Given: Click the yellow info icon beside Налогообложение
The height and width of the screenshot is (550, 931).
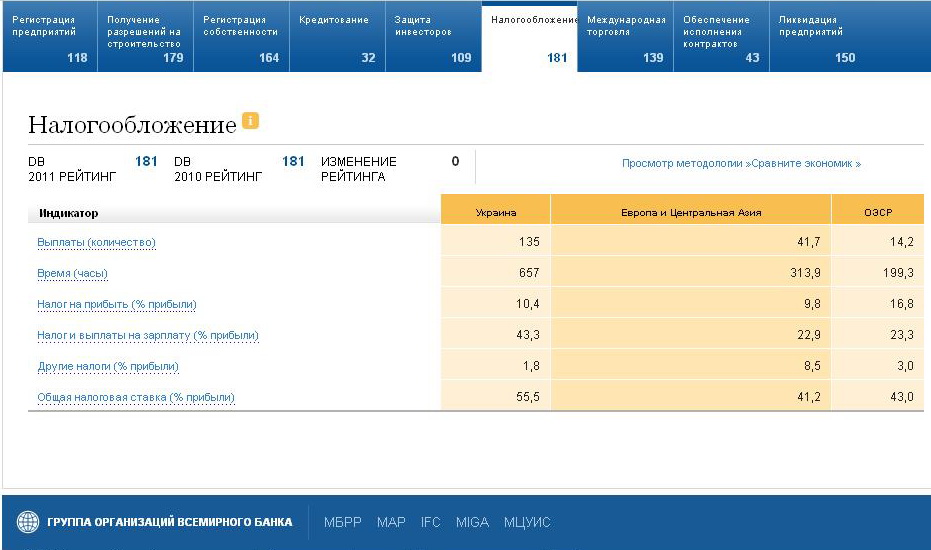Looking at the screenshot, I should click(250, 121).
